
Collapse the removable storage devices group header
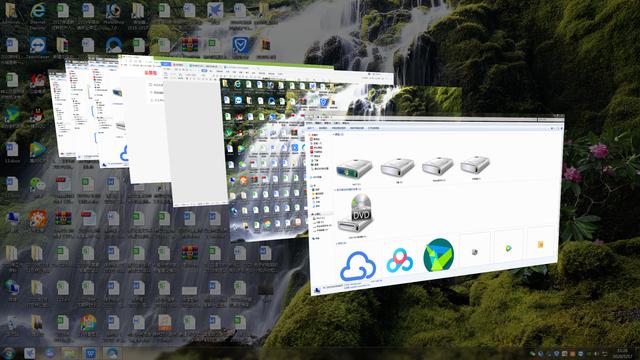click(x=355, y=189)
